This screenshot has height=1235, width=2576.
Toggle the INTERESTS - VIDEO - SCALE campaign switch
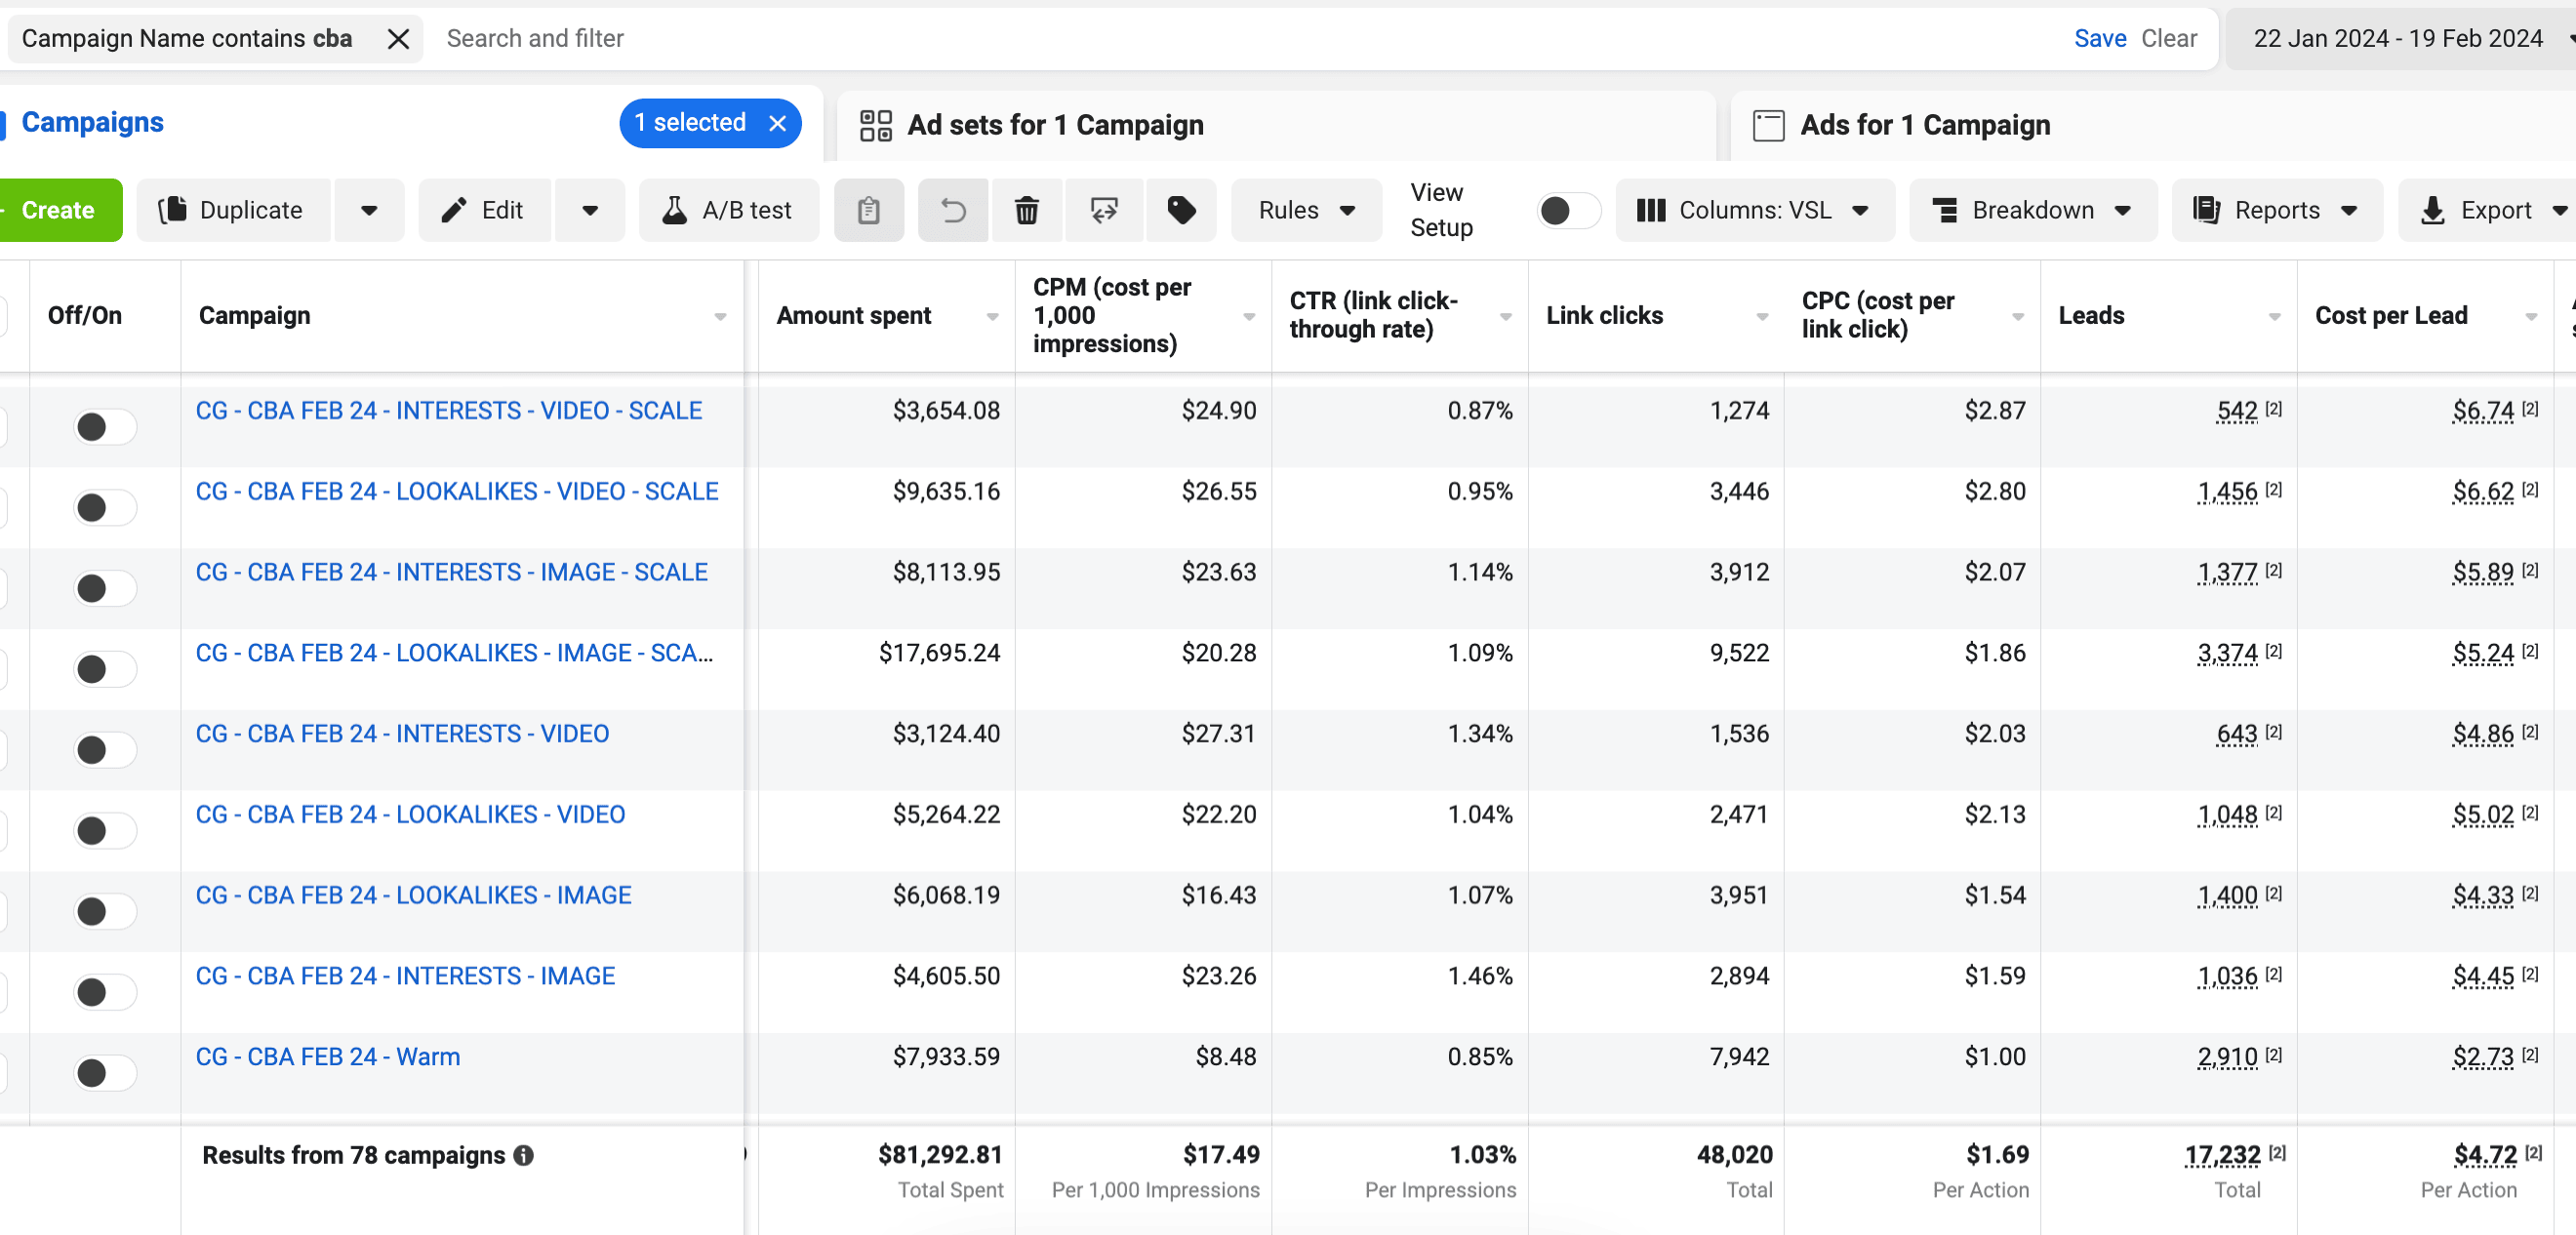tap(104, 427)
